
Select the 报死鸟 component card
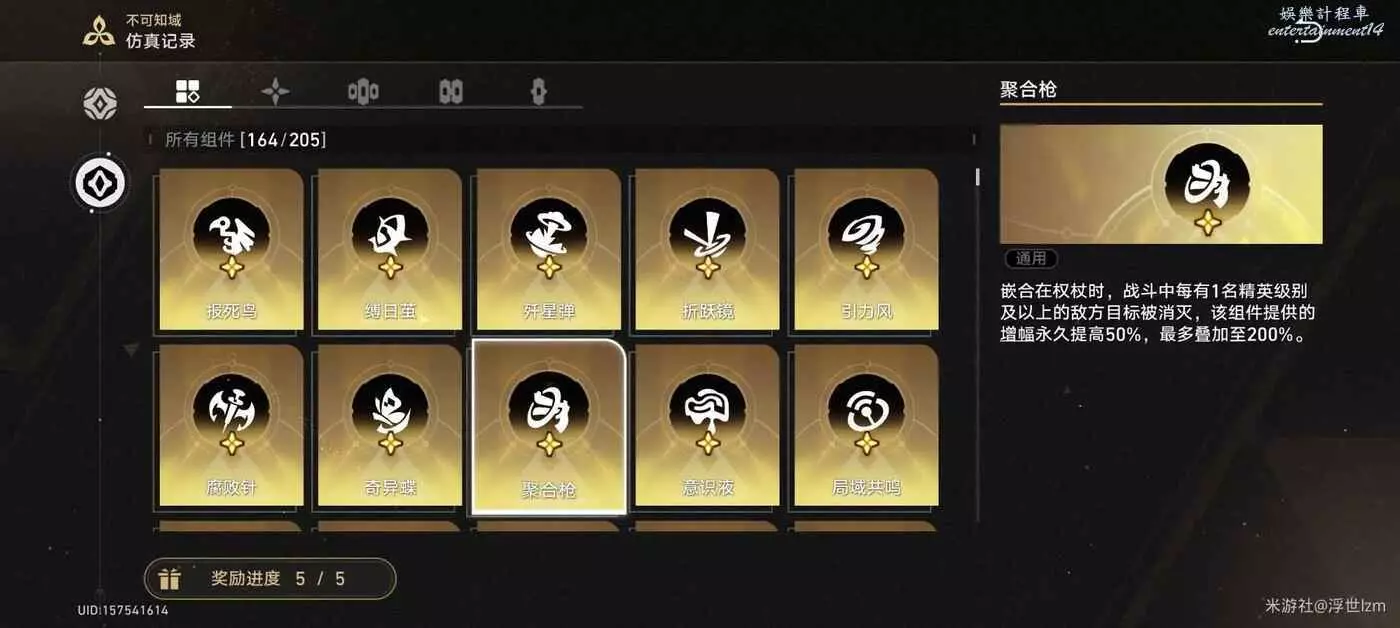tap(231, 250)
